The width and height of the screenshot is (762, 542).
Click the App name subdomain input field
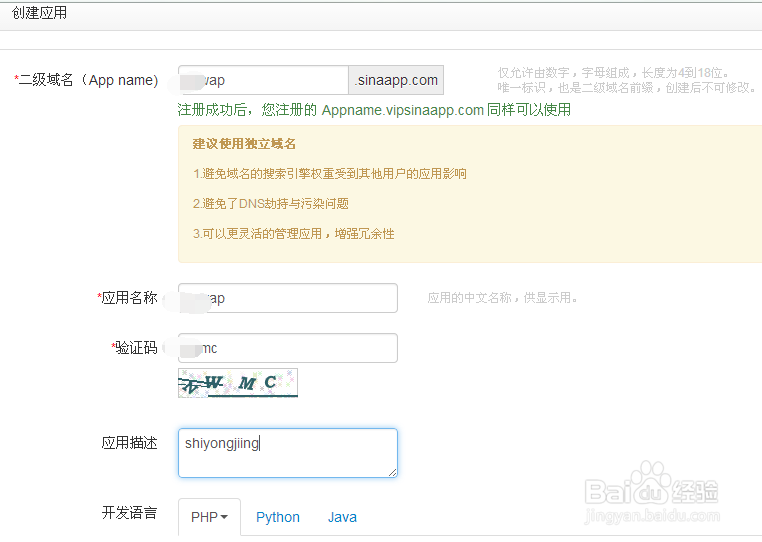point(263,80)
